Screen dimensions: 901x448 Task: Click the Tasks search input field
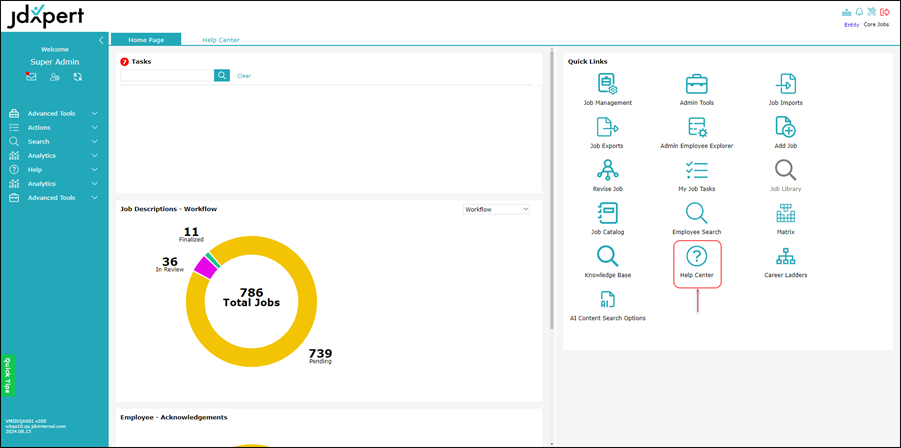point(167,76)
